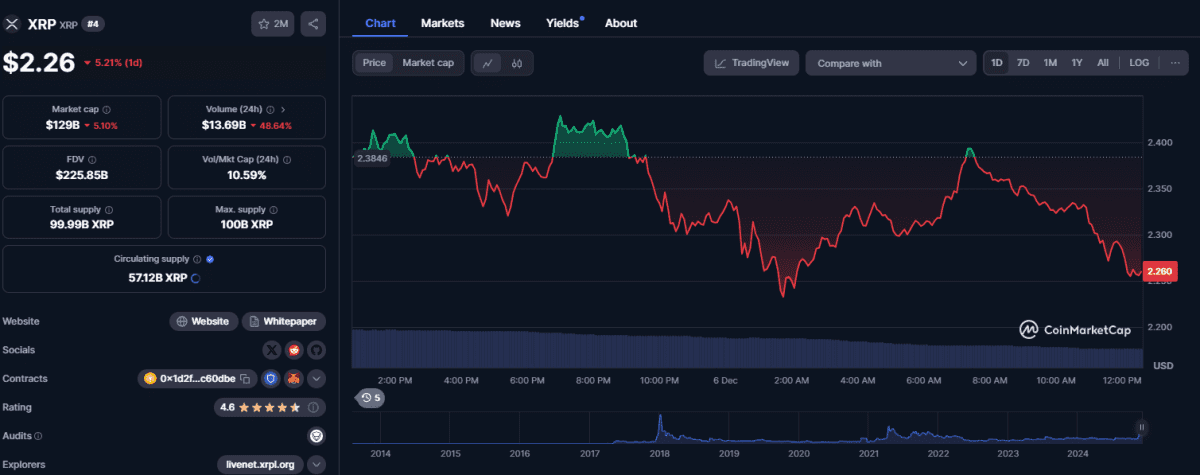Screen dimensions: 1200x475
Task: Open Vol/Mkt Cap info icon
Action: [287, 159]
